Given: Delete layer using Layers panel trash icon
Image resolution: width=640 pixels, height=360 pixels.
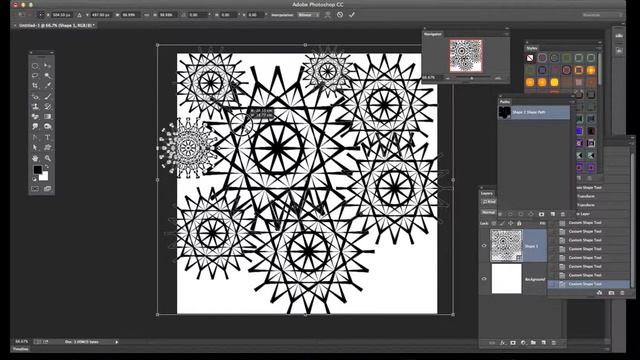Looking at the screenshot, I should click(554, 343).
